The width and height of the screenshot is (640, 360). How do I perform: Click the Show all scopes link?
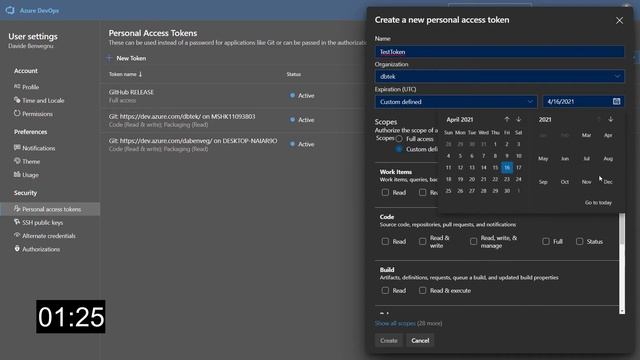coord(395,323)
